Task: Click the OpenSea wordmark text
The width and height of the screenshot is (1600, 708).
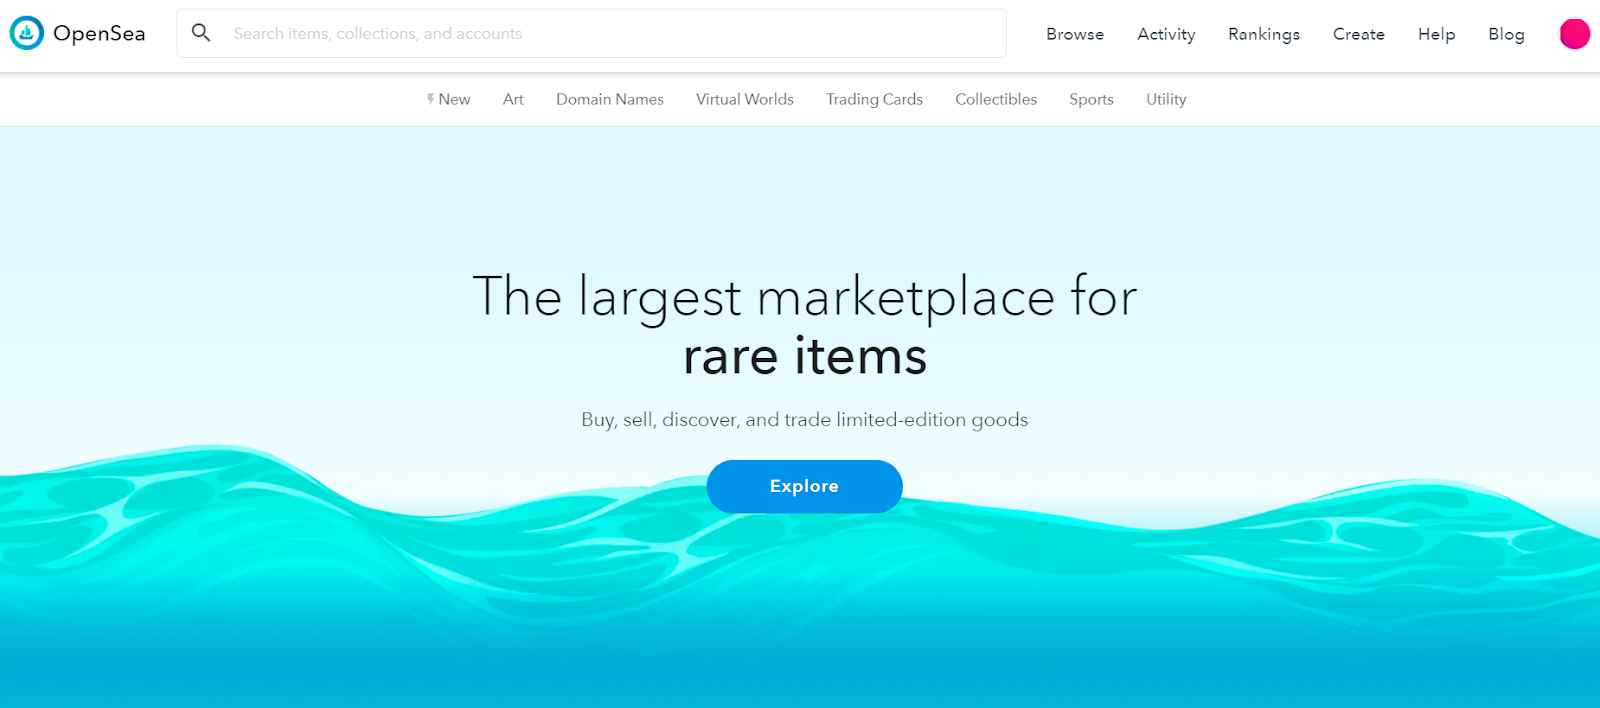Action: click(99, 34)
